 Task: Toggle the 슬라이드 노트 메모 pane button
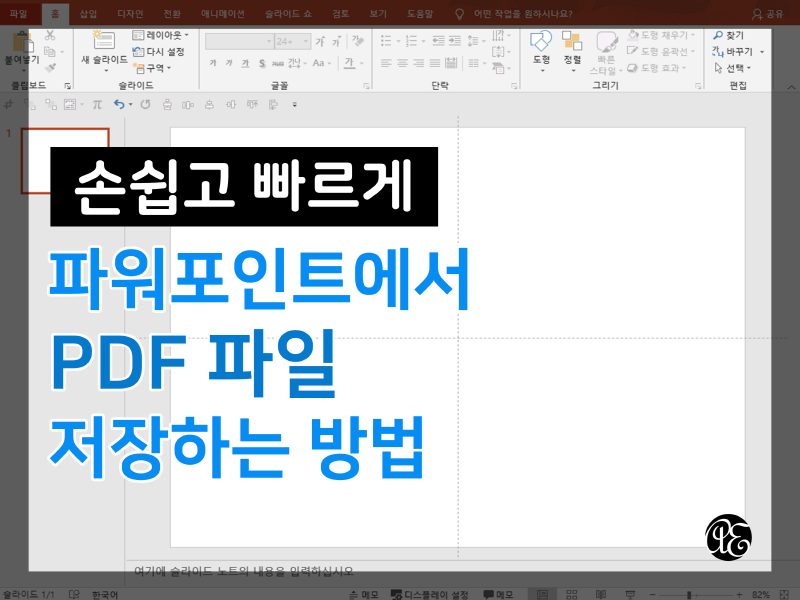364,594
